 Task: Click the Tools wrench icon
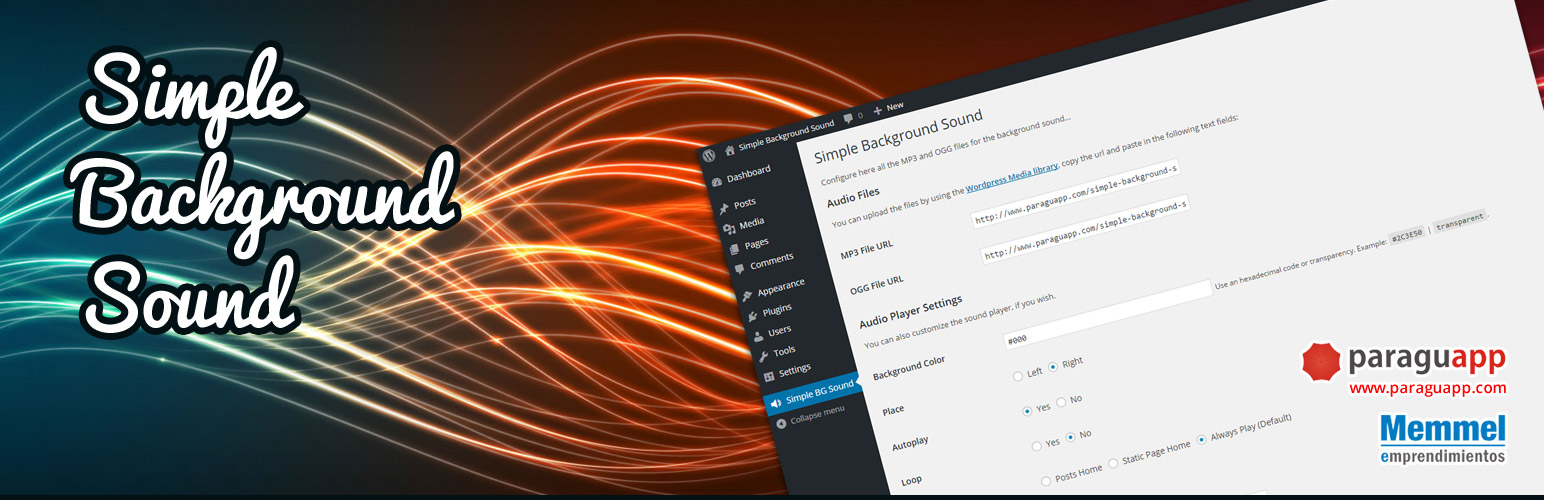[x=763, y=356]
